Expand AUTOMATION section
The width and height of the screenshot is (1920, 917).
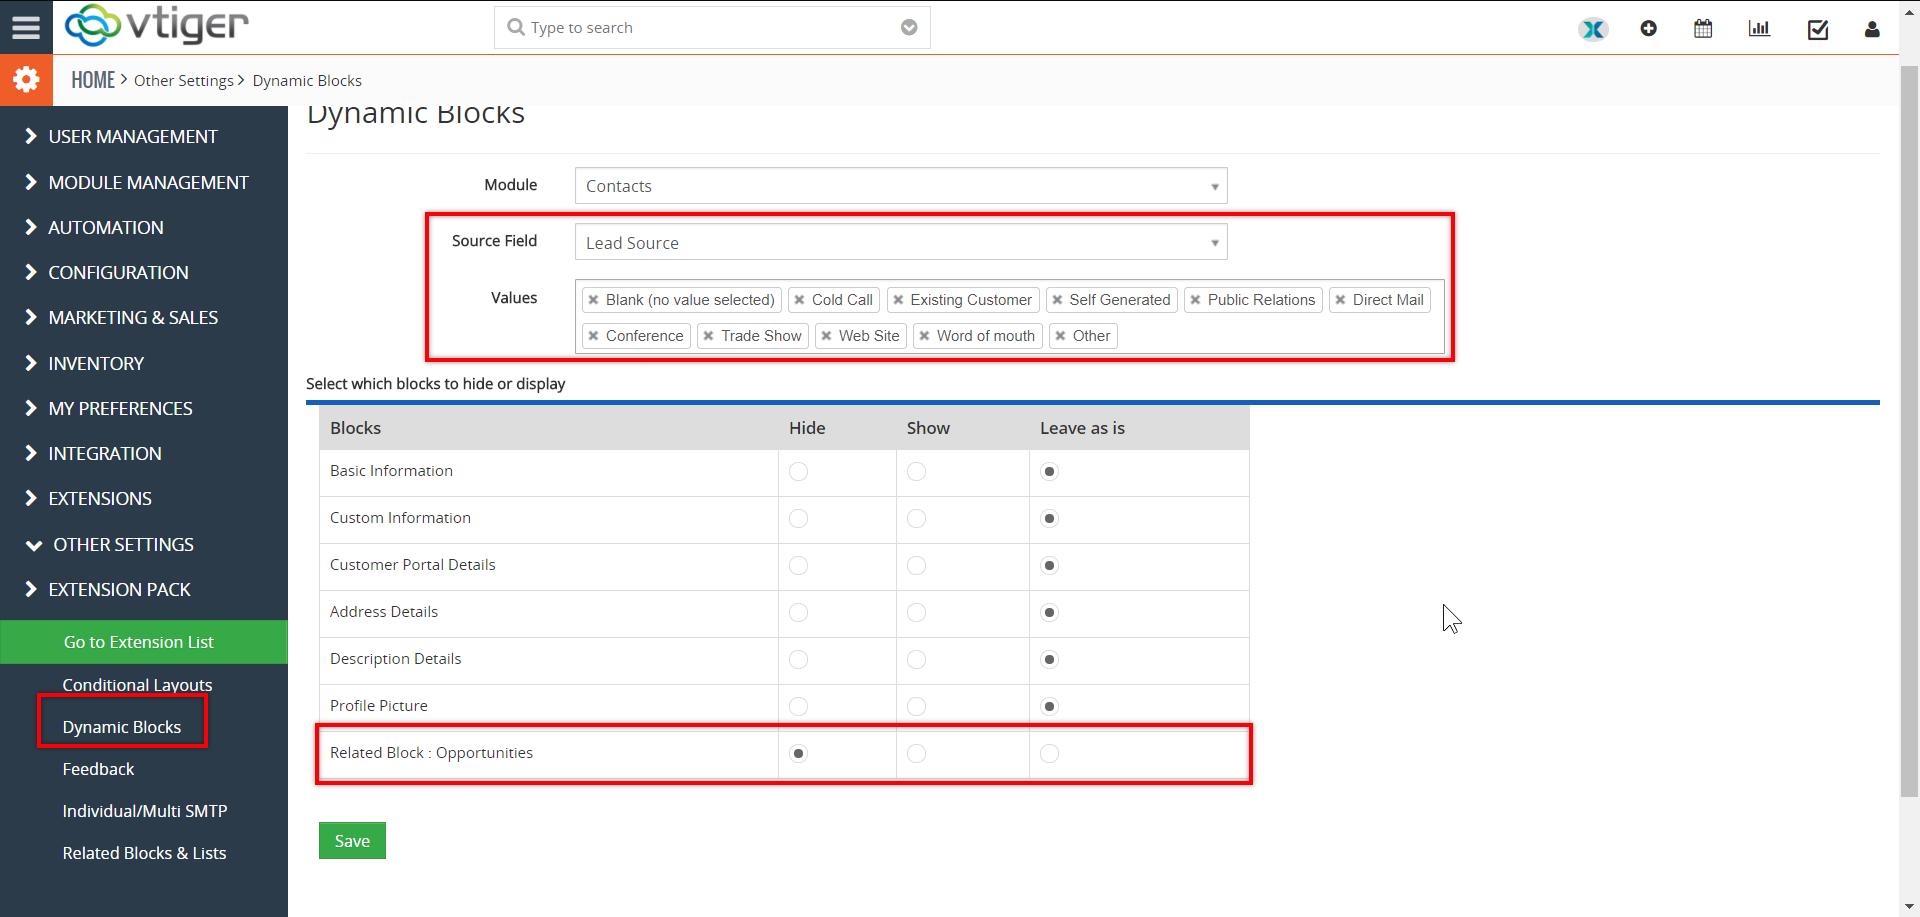[94, 228]
